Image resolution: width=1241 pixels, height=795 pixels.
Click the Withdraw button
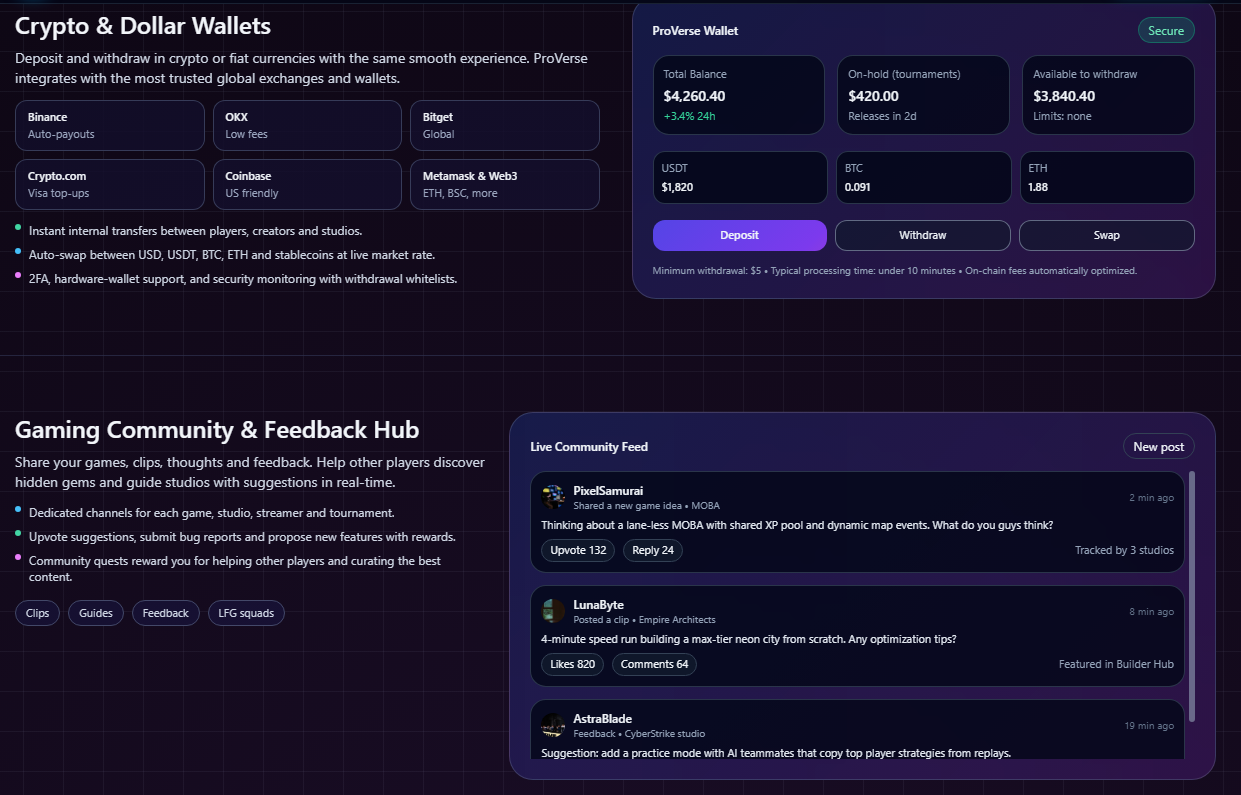click(922, 235)
